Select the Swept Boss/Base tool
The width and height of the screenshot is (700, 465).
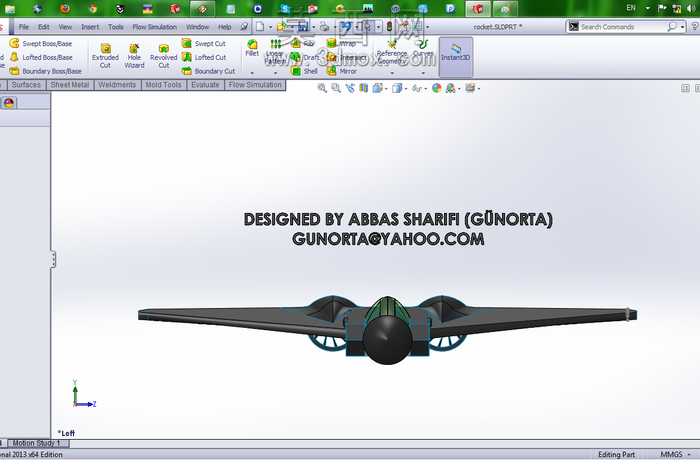click(x=41, y=43)
